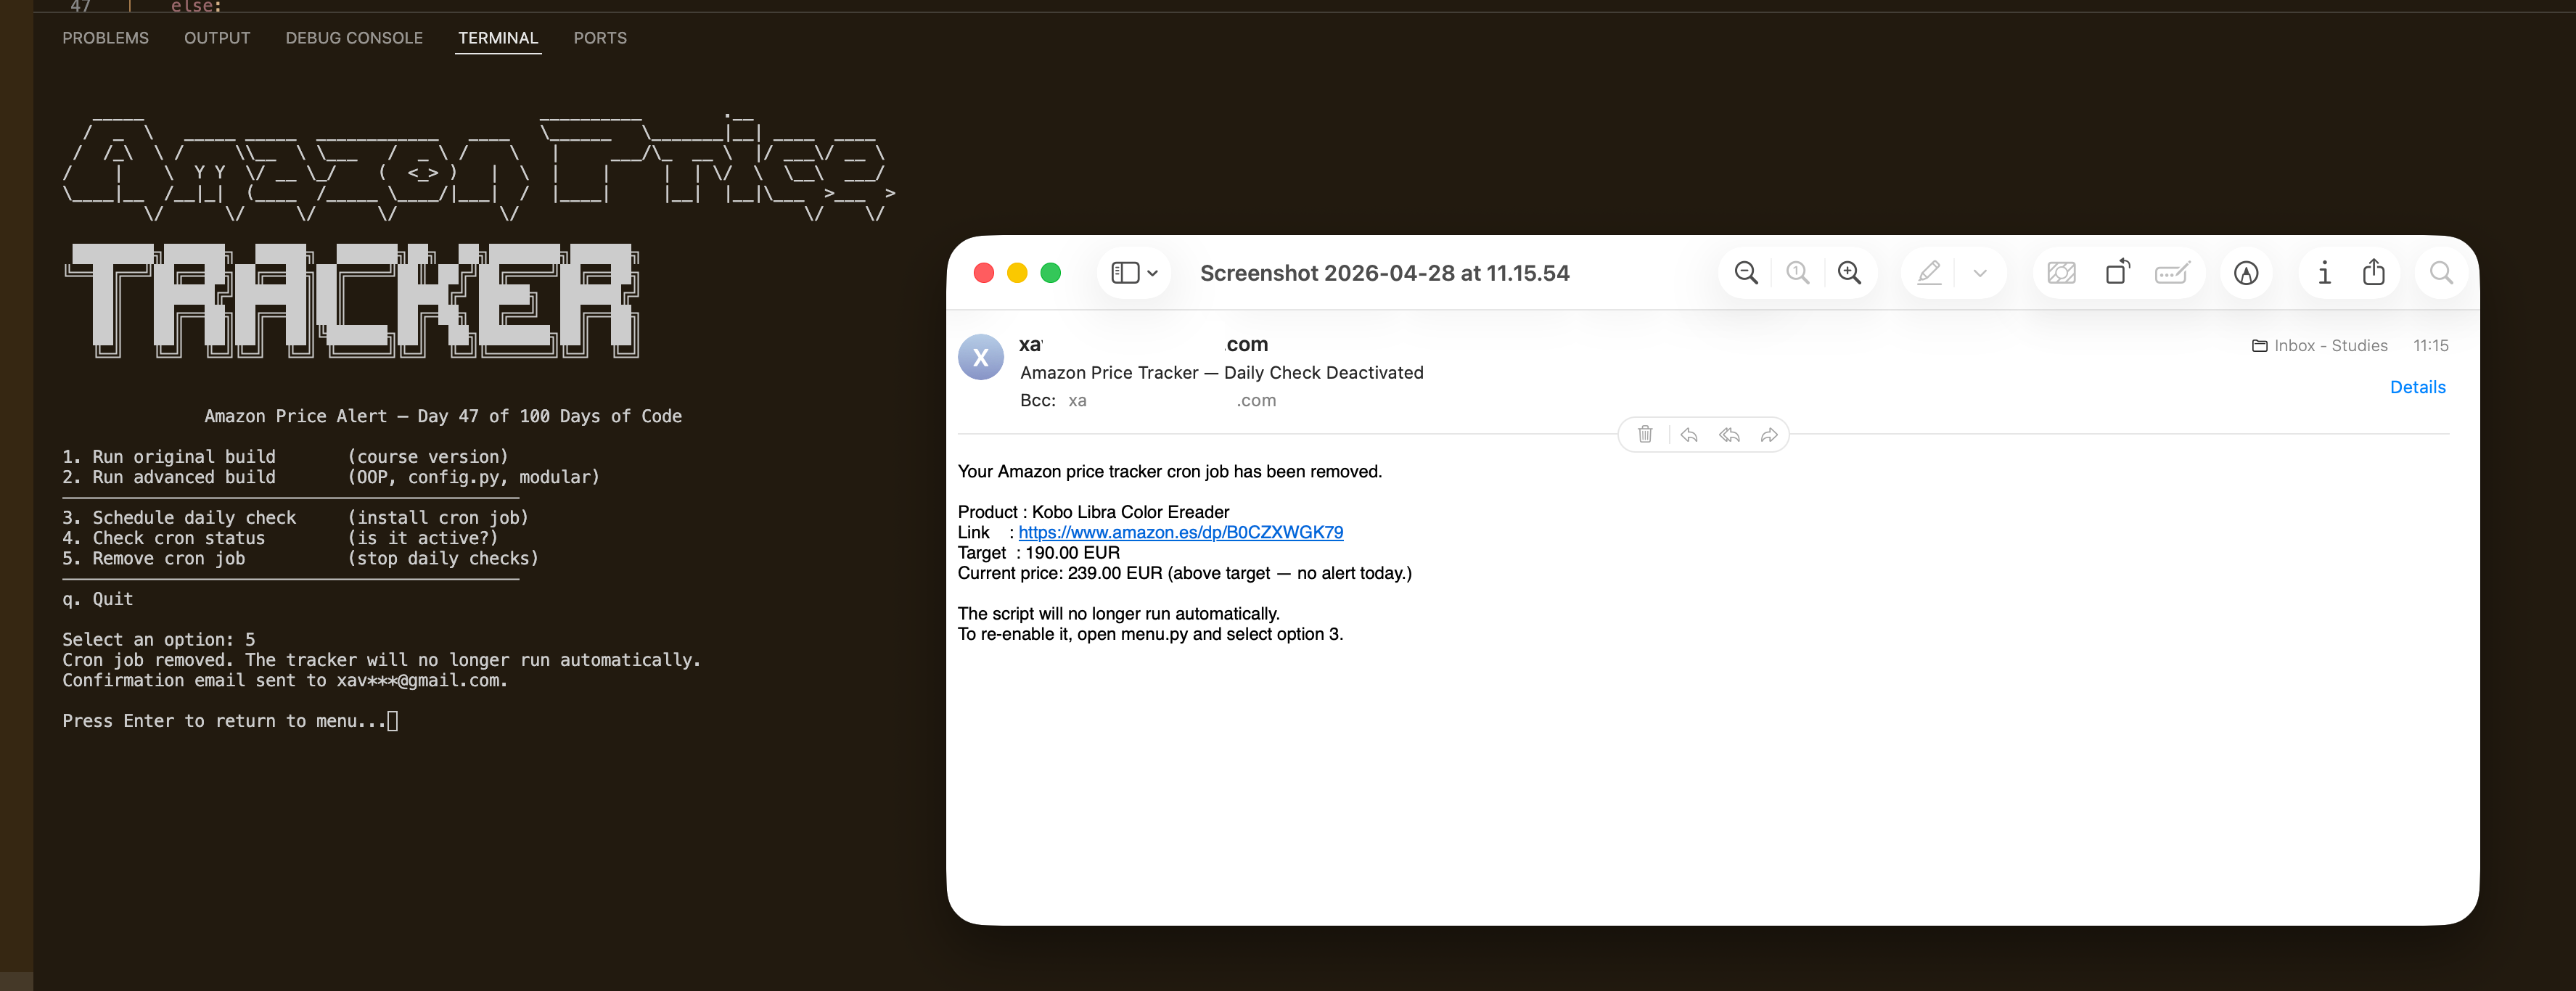
Task: Click 'Confirmation email sent' terminal line
Action: click(285, 681)
